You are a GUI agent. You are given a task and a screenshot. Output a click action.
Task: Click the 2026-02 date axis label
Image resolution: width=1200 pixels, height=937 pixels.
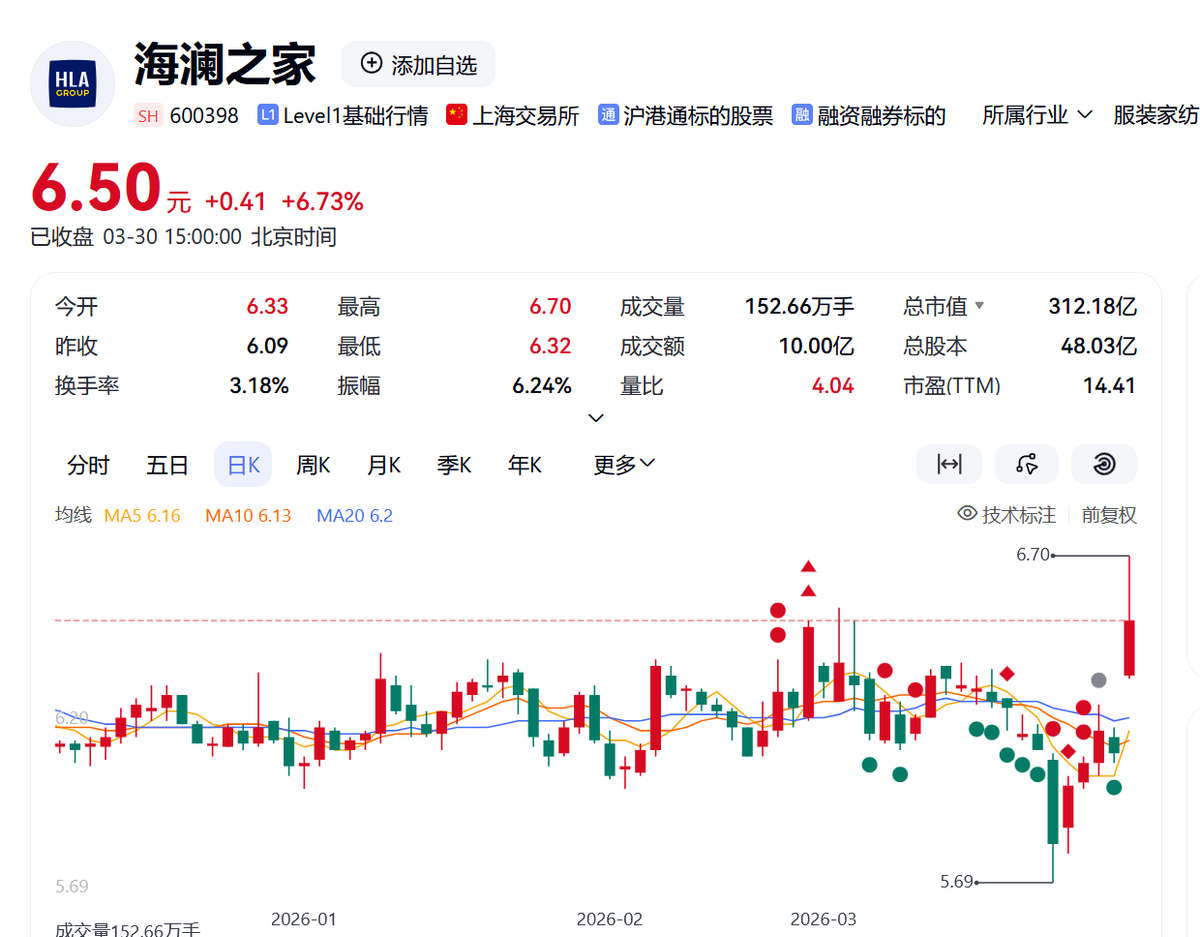tap(610, 918)
